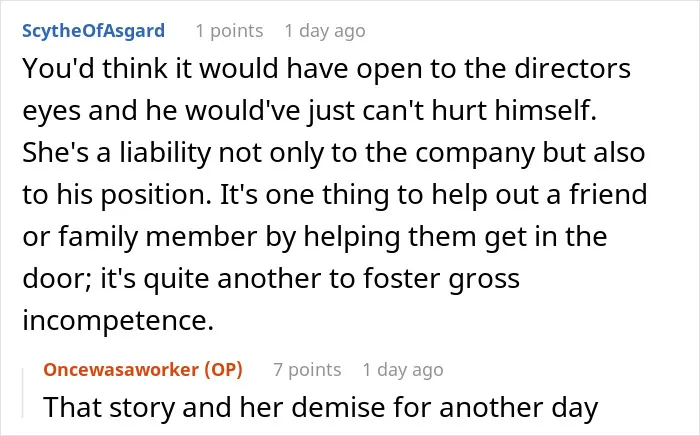Screen dimensions: 700x436
Task: Click the words 'foster gross' in the comment
Action: (x=442, y=279)
